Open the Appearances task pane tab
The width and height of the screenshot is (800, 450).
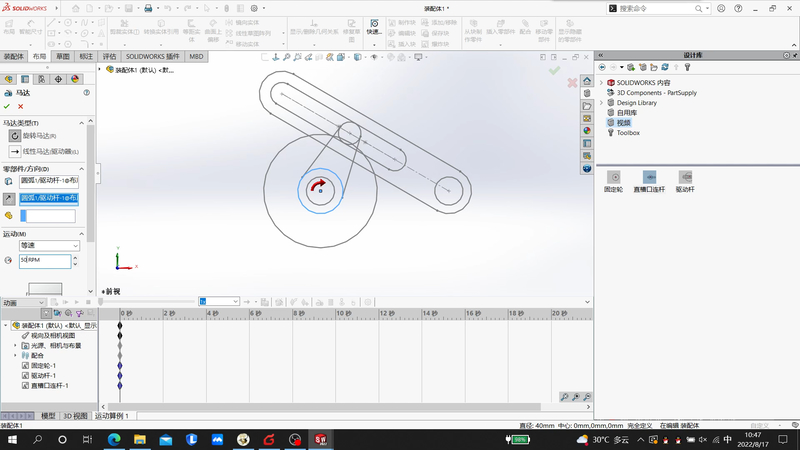pos(587,131)
